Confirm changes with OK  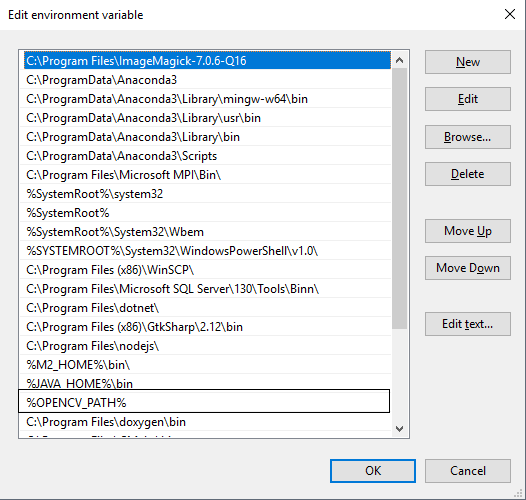[373, 471]
